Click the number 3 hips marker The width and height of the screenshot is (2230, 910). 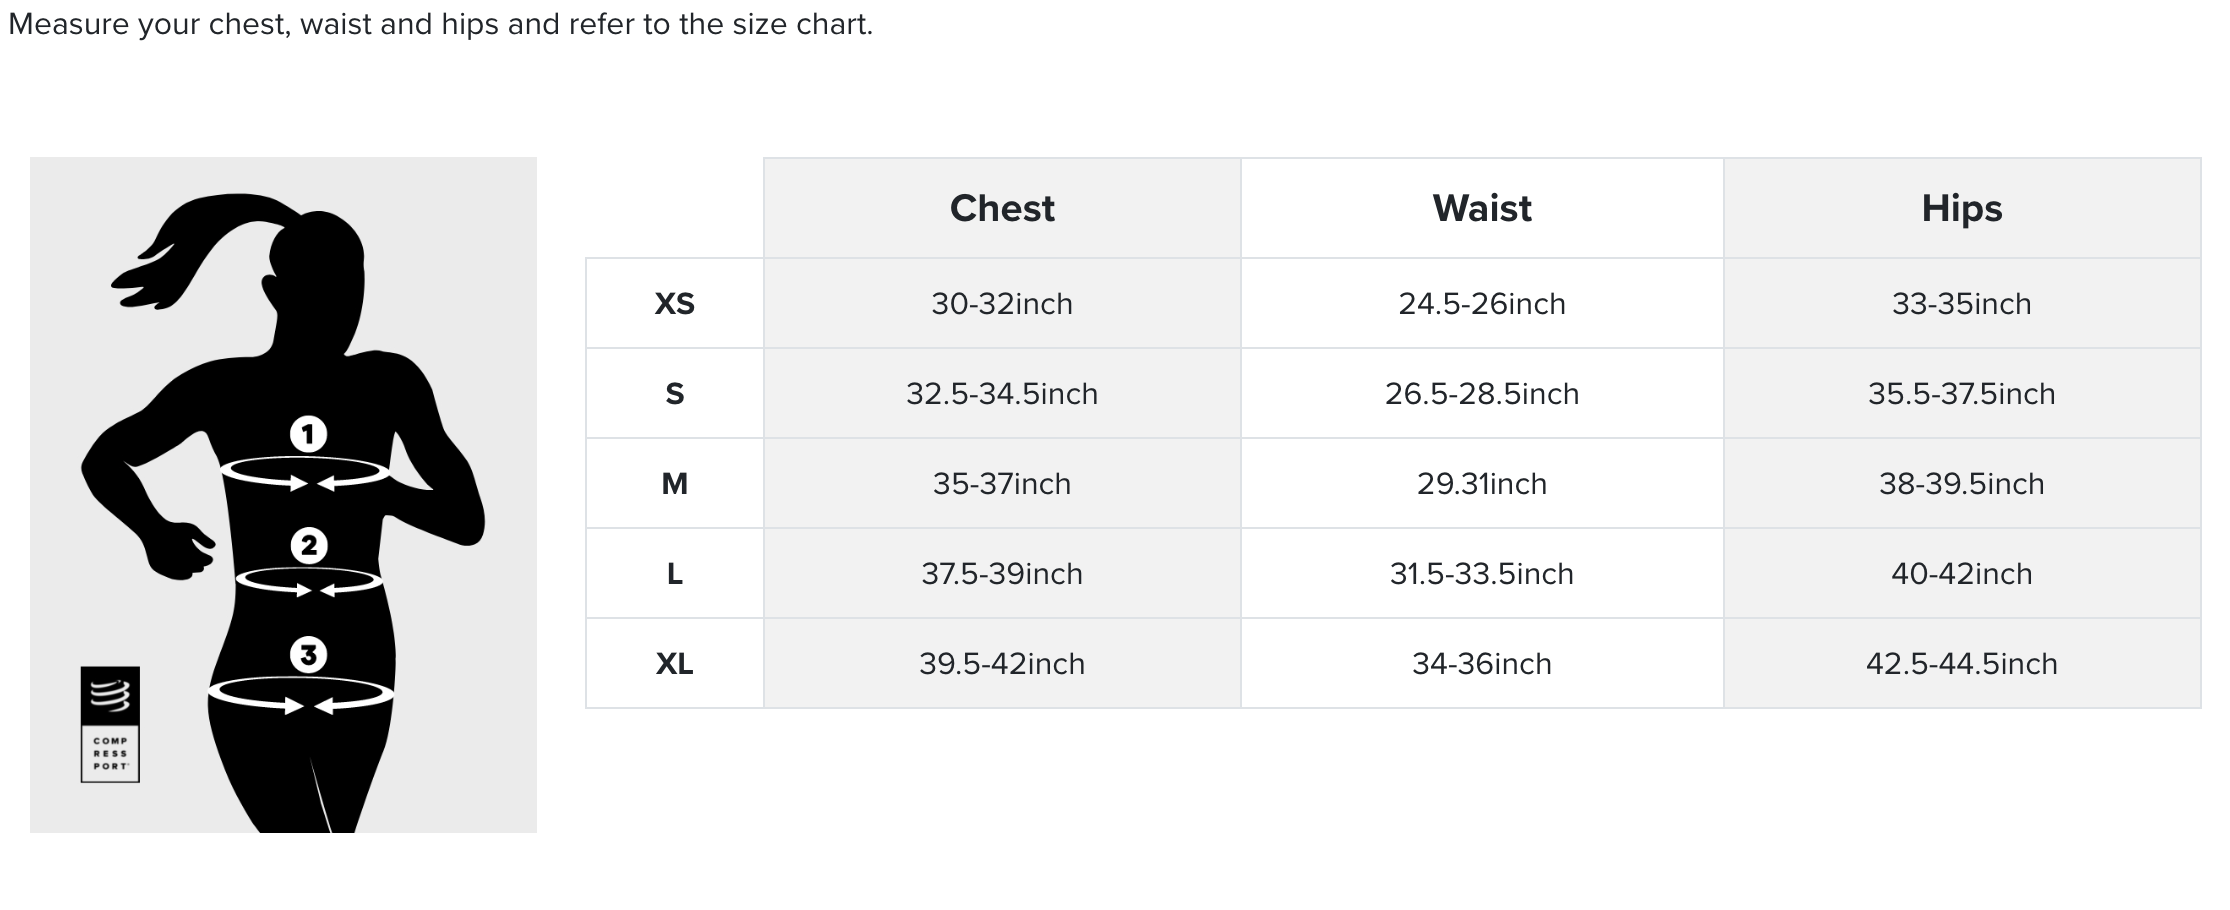309,655
